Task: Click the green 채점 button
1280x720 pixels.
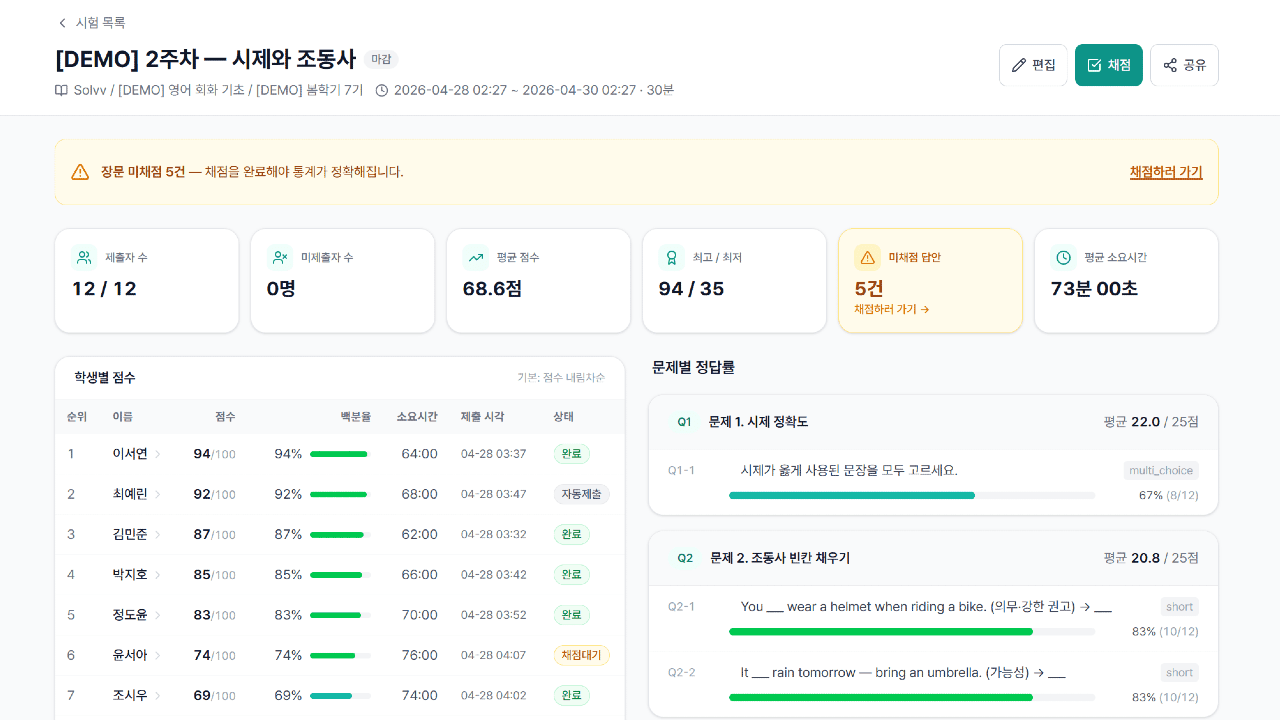Action: [1109, 65]
